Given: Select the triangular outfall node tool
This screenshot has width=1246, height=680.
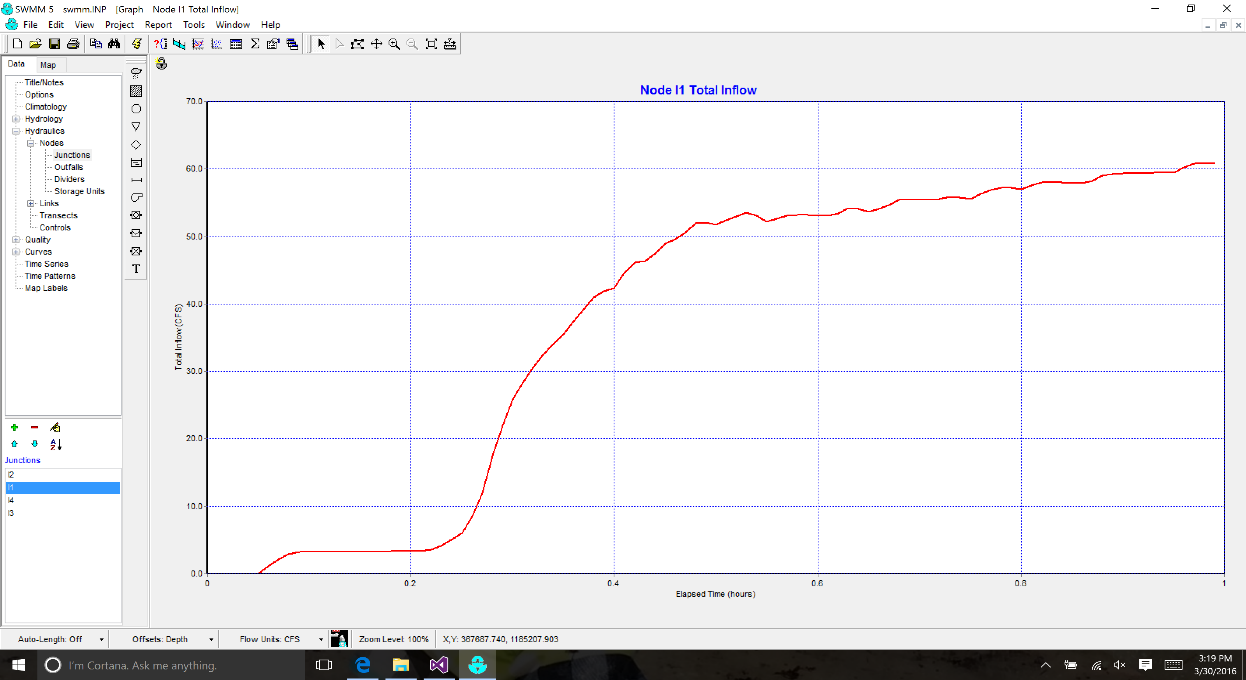Looking at the screenshot, I should 136,126.
